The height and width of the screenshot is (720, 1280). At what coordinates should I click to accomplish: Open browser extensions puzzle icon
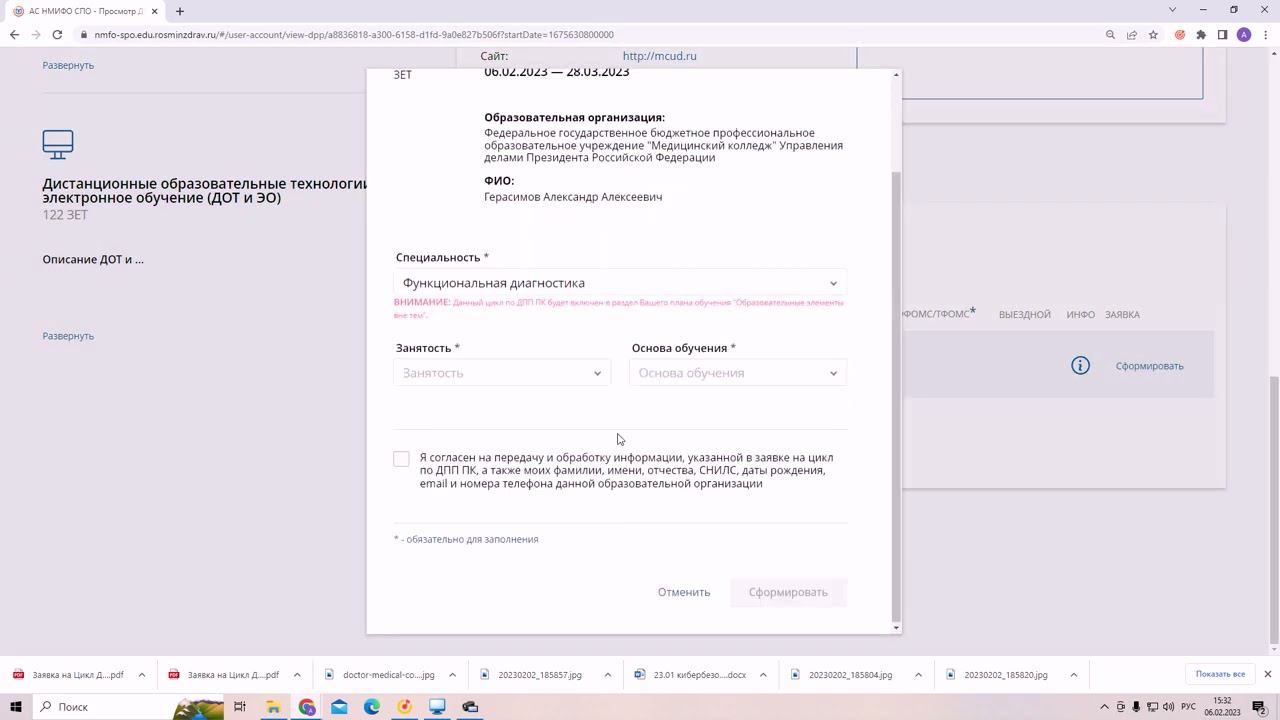[x=1201, y=34]
